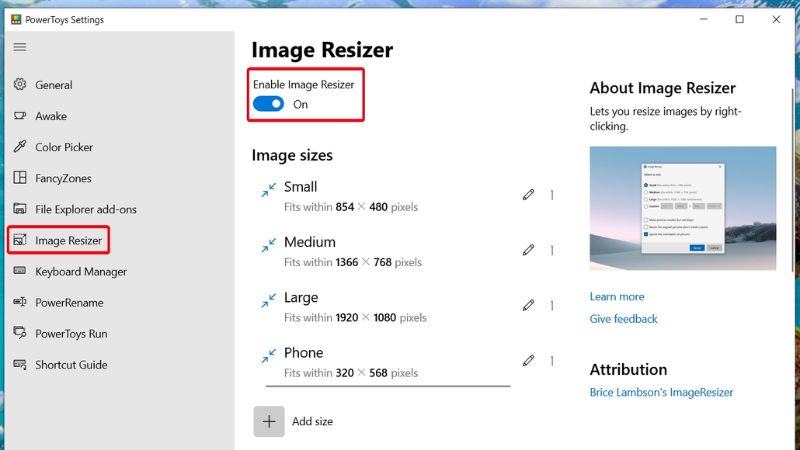The width and height of the screenshot is (800, 450).
Task: Click the Give feedback link
Action: [x=624, y=319]
